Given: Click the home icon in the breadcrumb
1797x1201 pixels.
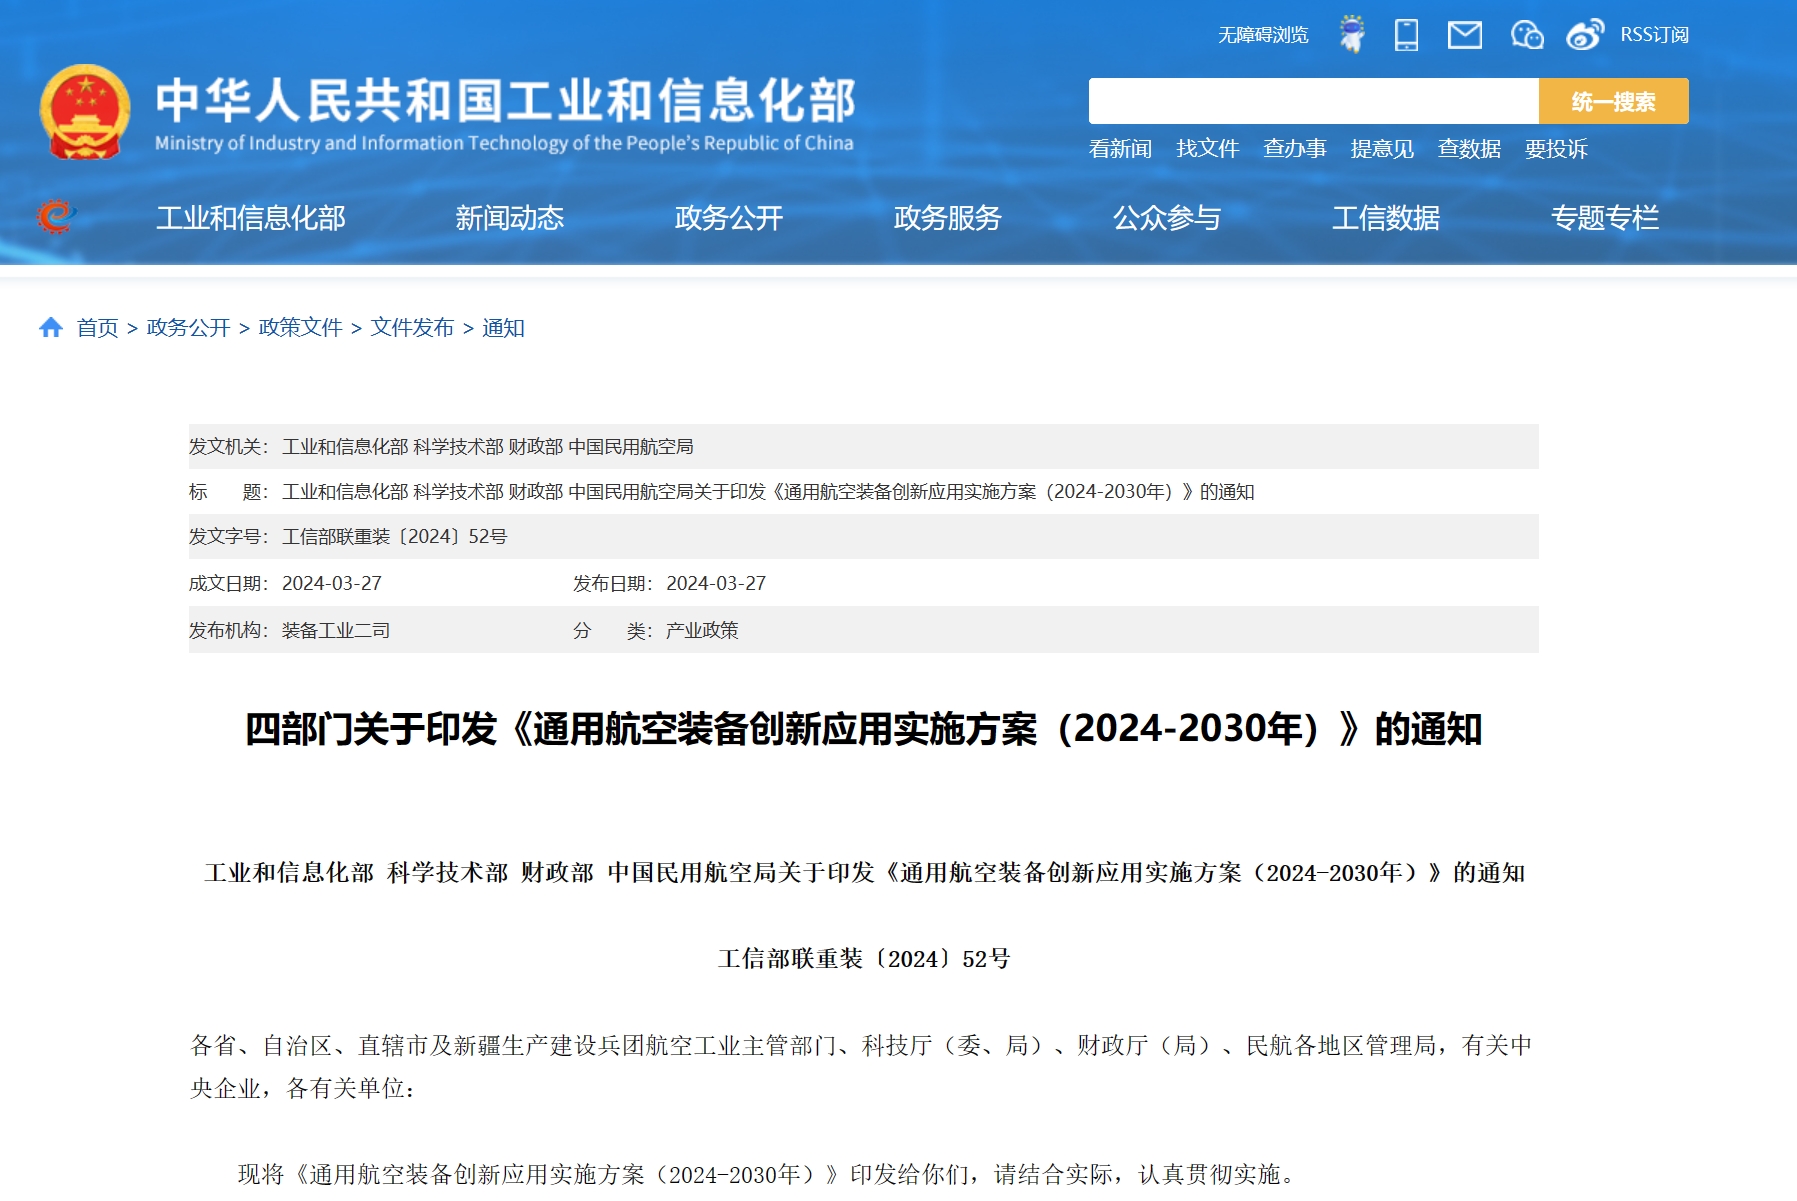Looking at the screenshot, I should (x=50, y=327).
